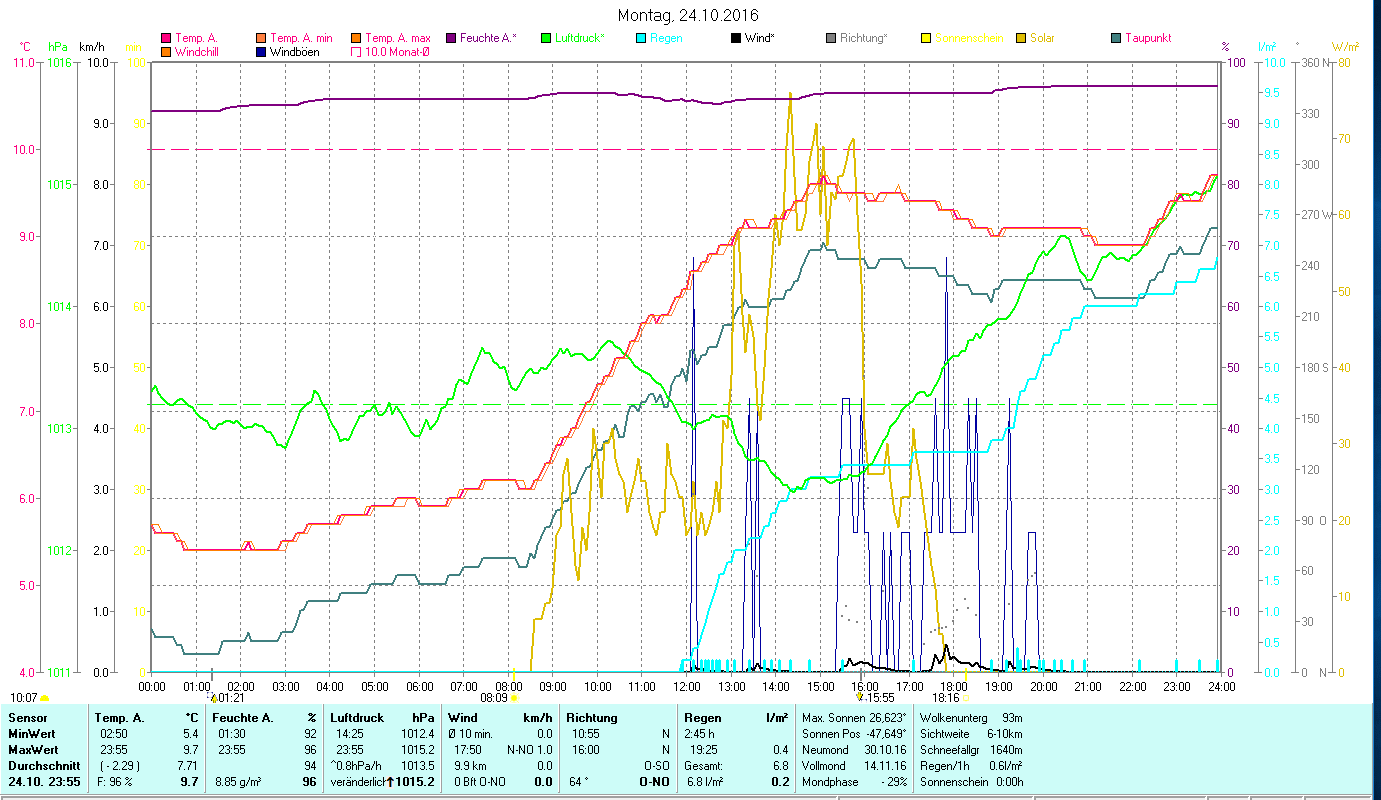Click the '°C' axis unit label

[25, 47]
